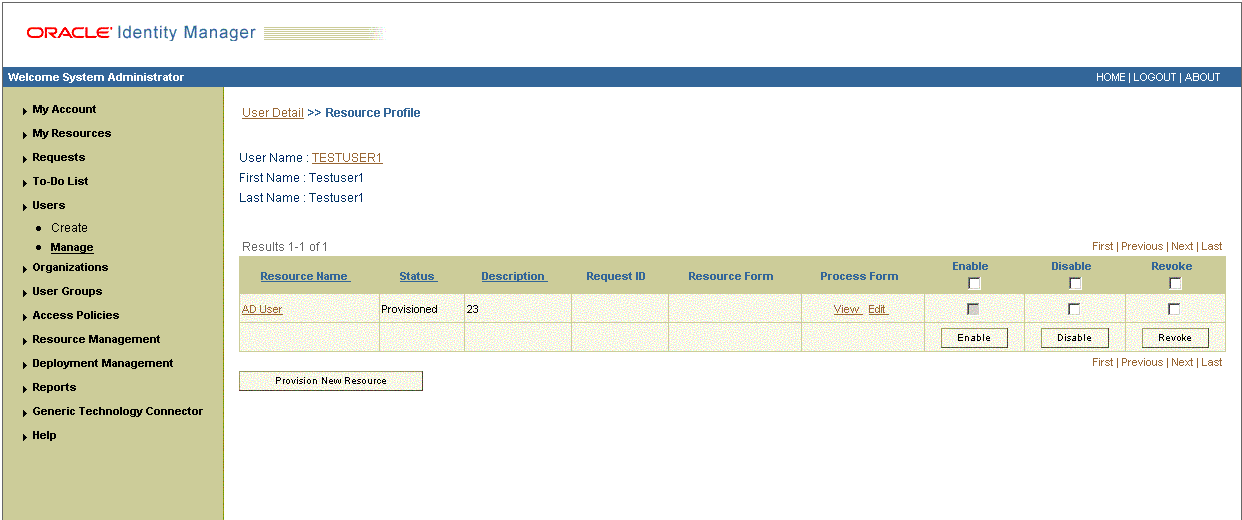Collapse the Users arrow
The height and width of the screenshot is (520, 1242).
(x=24, y=207)
